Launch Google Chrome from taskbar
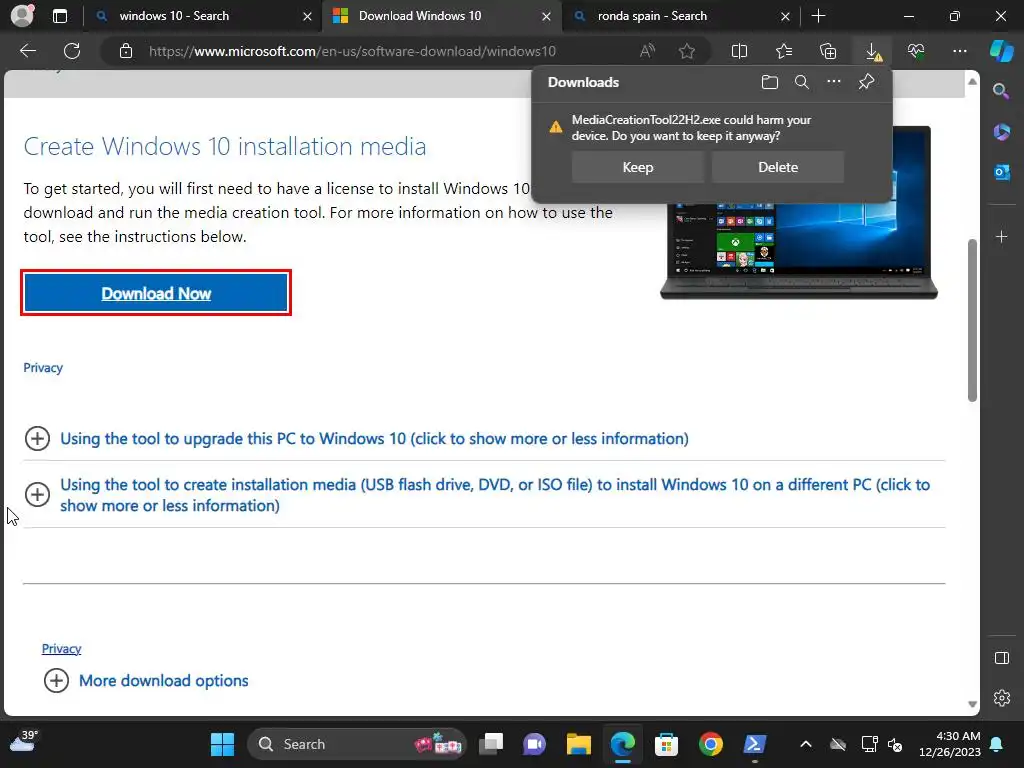 tap(711, 744)
